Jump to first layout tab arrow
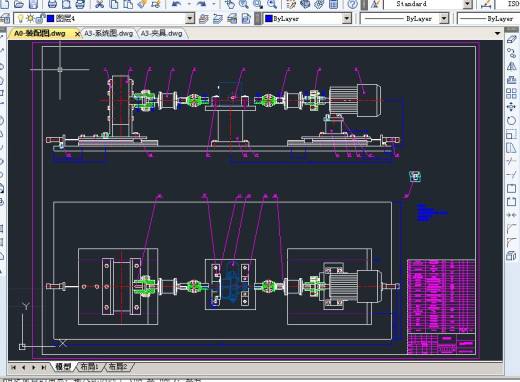 point(13,367)
